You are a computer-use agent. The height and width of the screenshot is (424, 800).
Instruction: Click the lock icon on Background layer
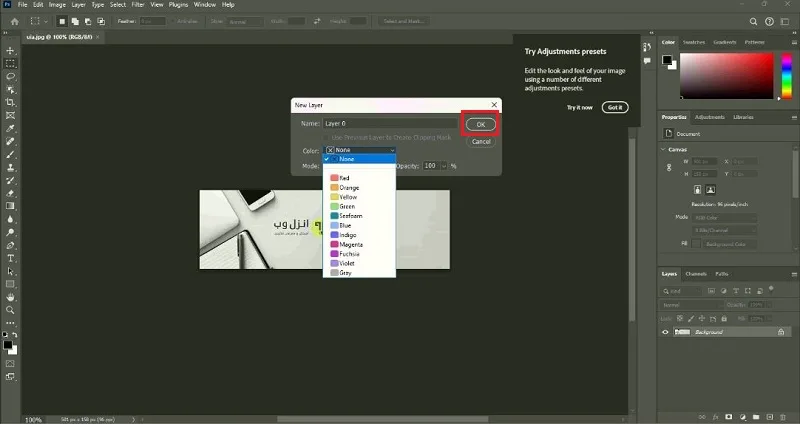[x=781, y=332]
